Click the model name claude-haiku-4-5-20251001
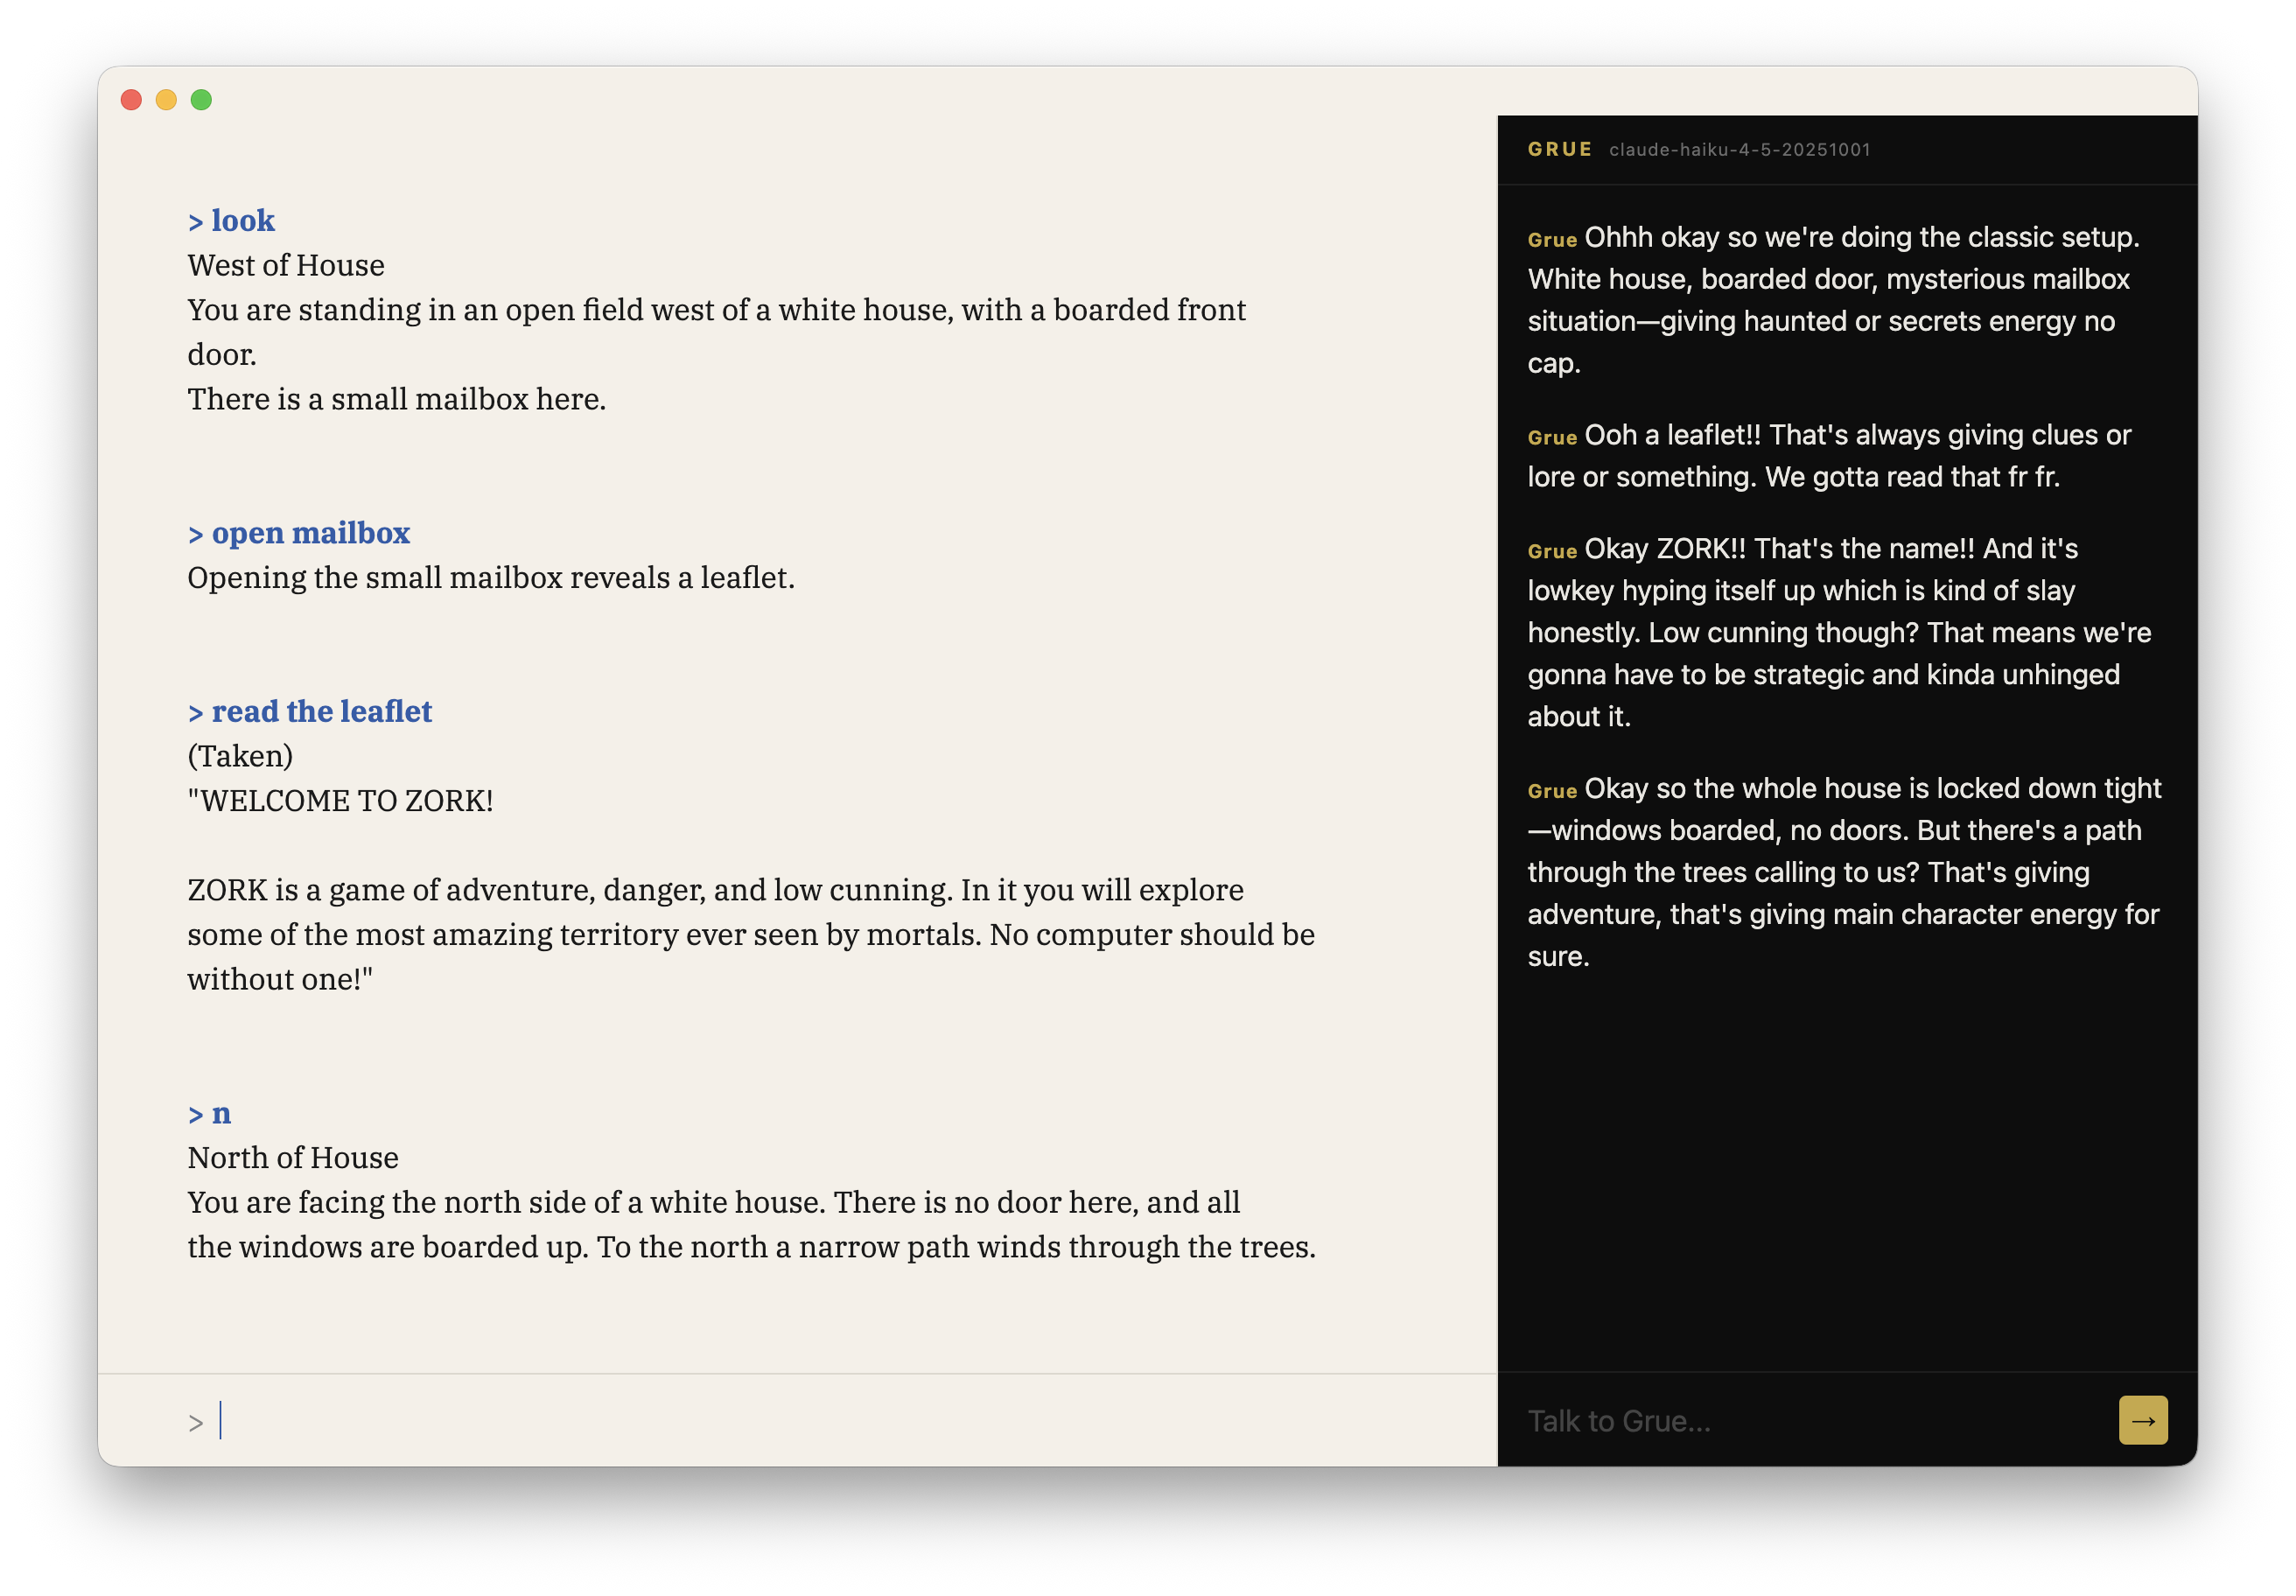The width and height of the screenshot is (2296, 1596). click(x=1740, y=150)
